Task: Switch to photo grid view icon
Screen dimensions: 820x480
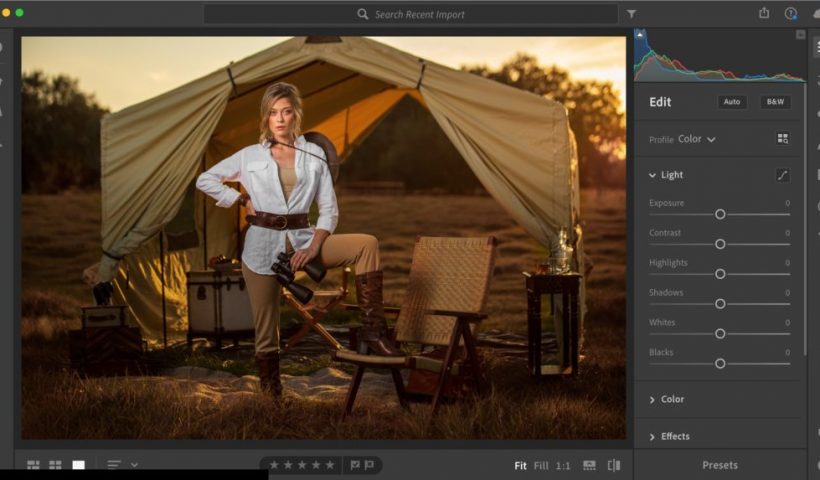Action: pyautogui.click(x=33, y=465)
